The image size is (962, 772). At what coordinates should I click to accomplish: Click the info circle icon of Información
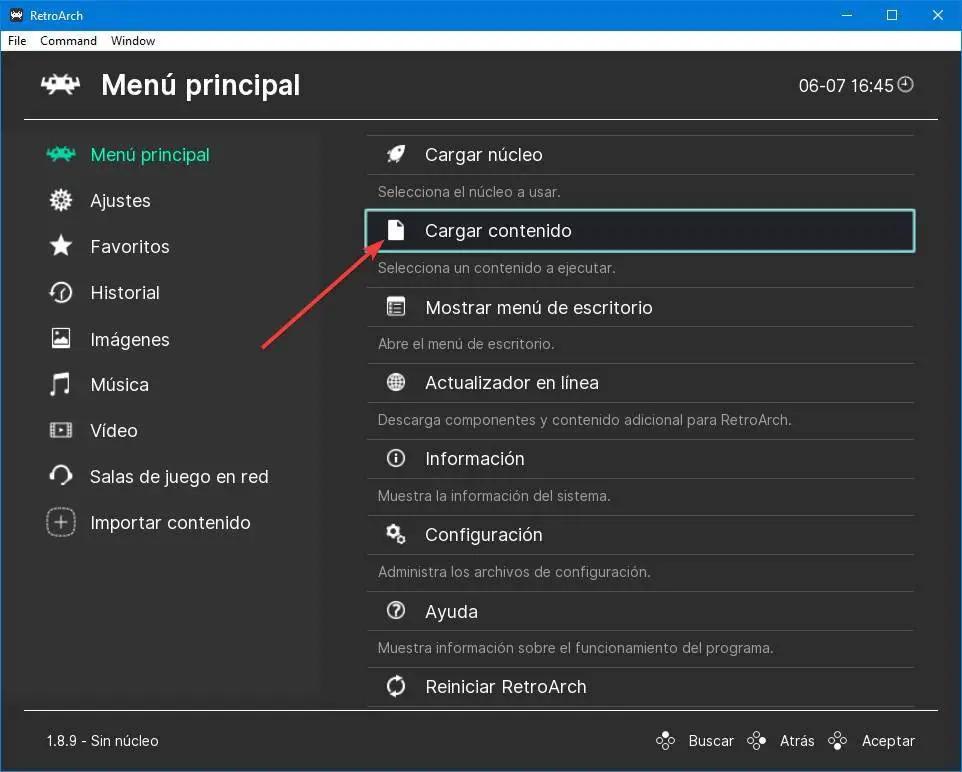[396, 458]
